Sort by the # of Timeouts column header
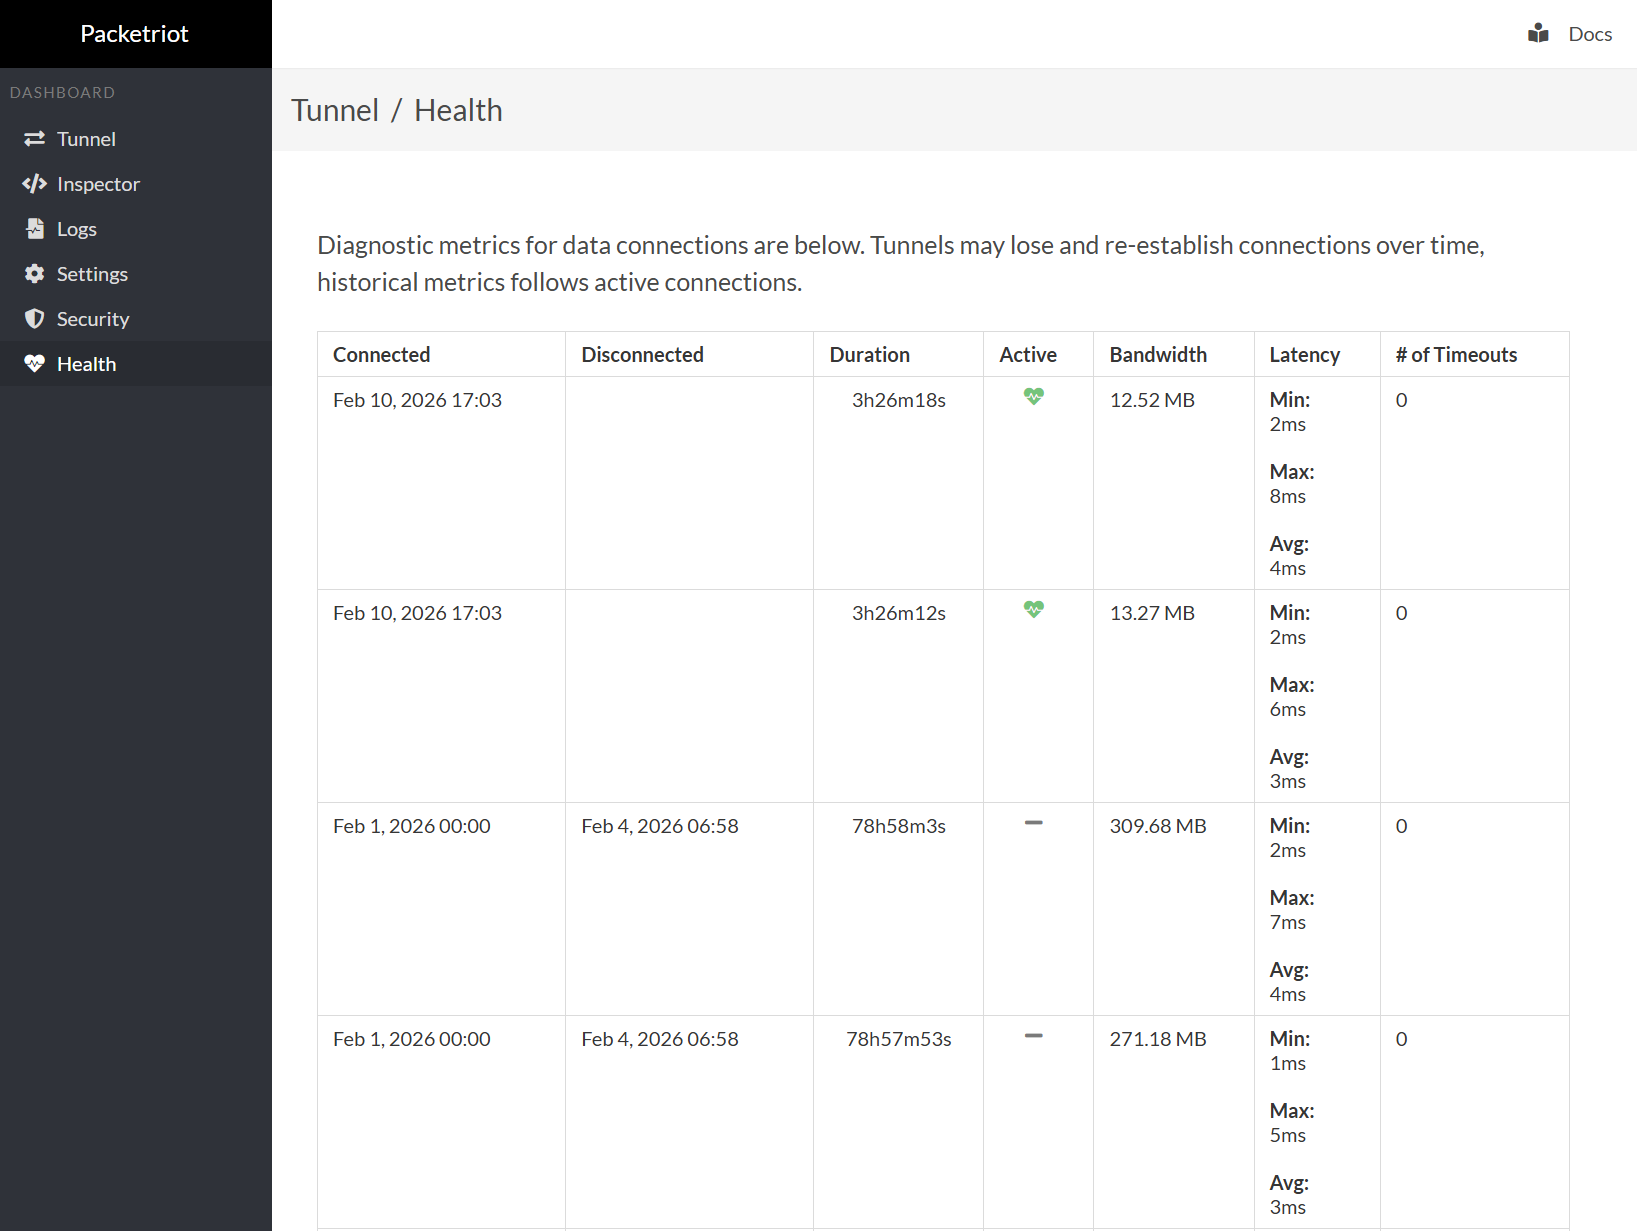The image size is (1637, 1231). click(x=1455, y=354)
